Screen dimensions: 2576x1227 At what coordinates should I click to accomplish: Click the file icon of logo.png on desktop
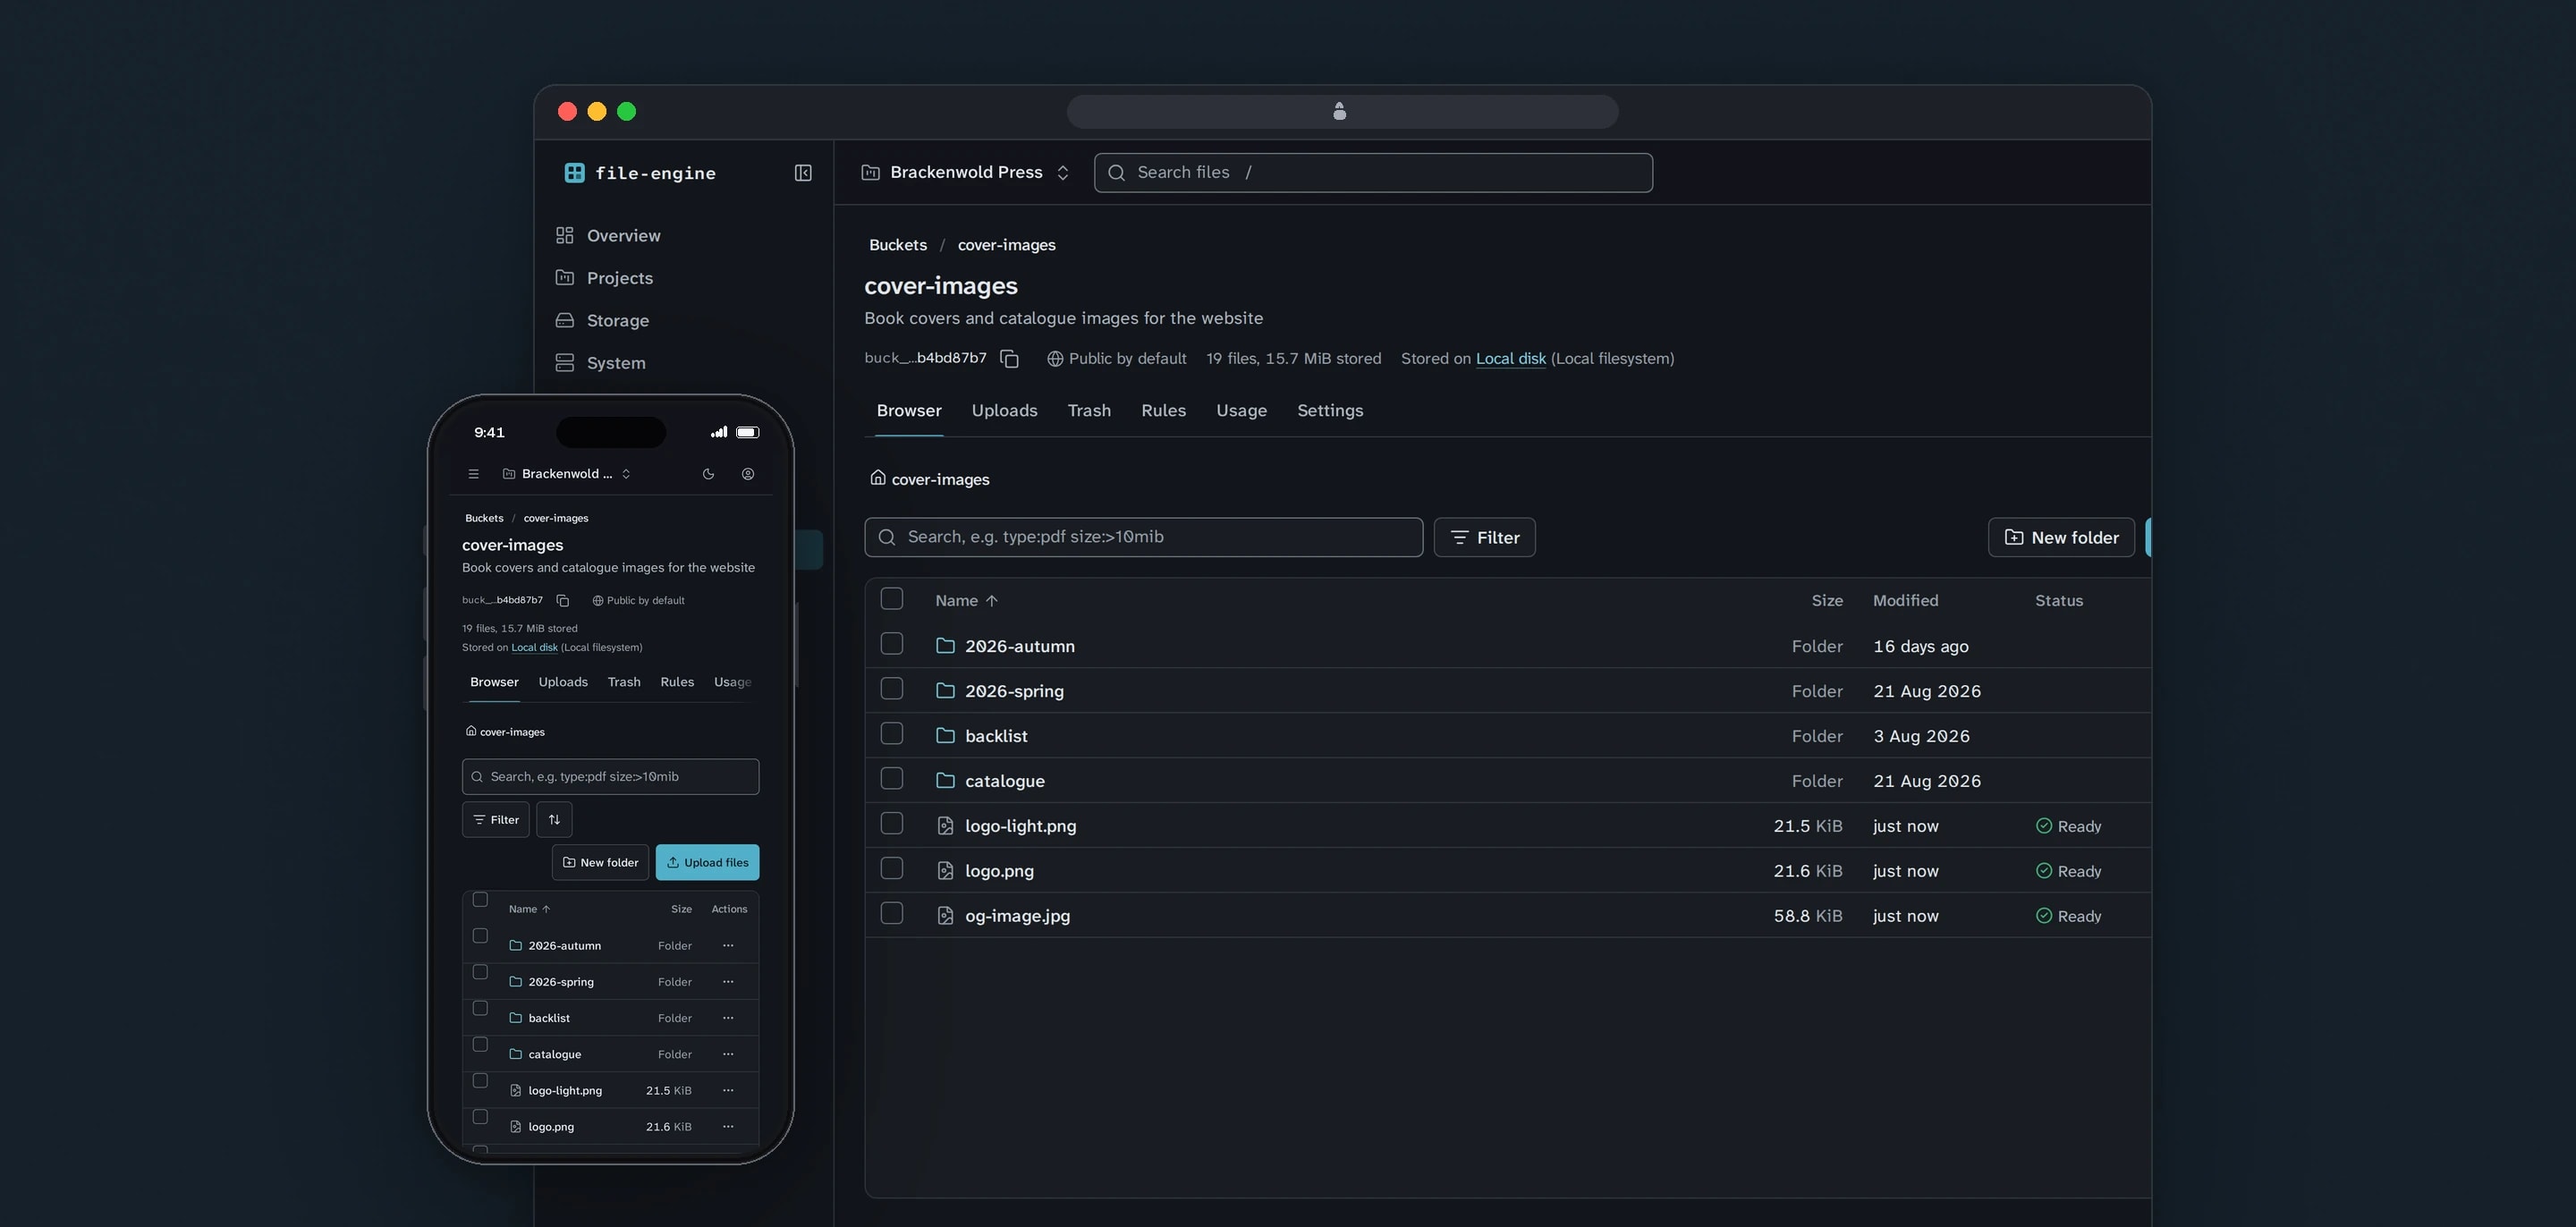tap(945, 870)
